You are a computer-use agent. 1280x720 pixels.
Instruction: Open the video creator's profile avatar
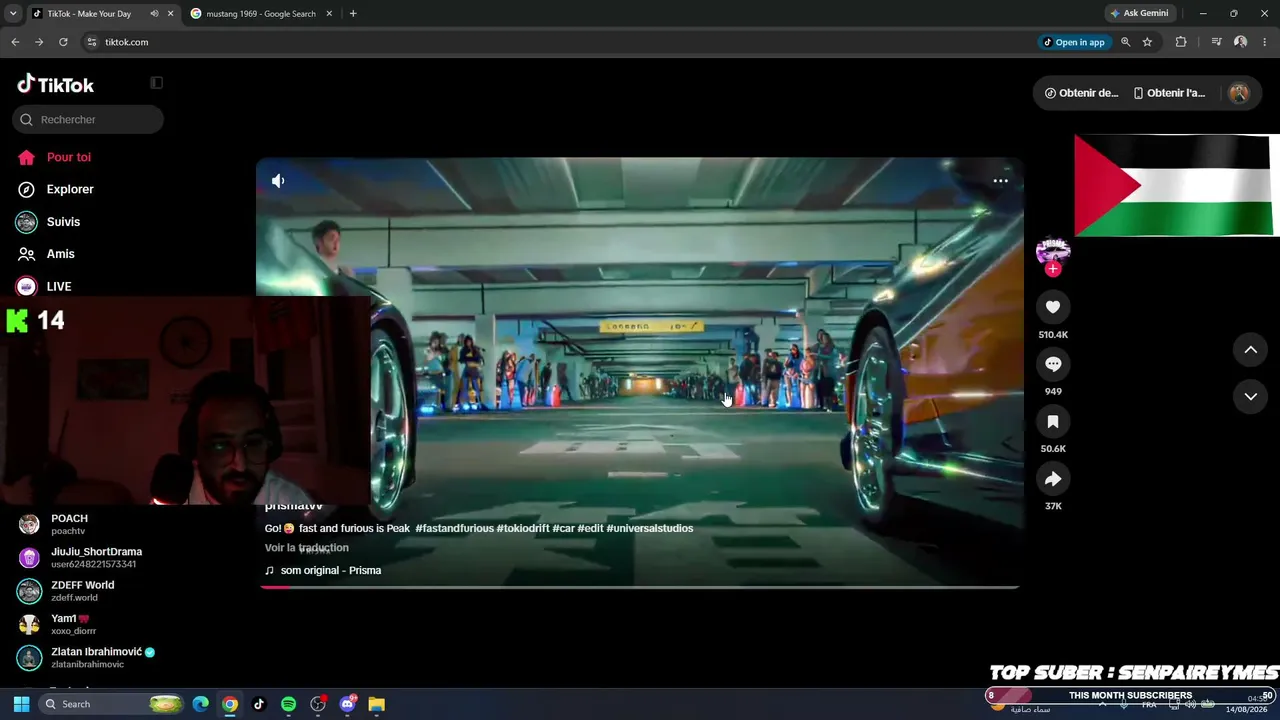pos(1053,250)
